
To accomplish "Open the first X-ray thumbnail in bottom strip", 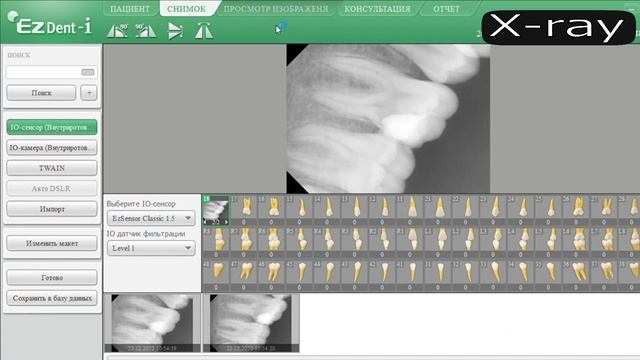I will [152, 323].
